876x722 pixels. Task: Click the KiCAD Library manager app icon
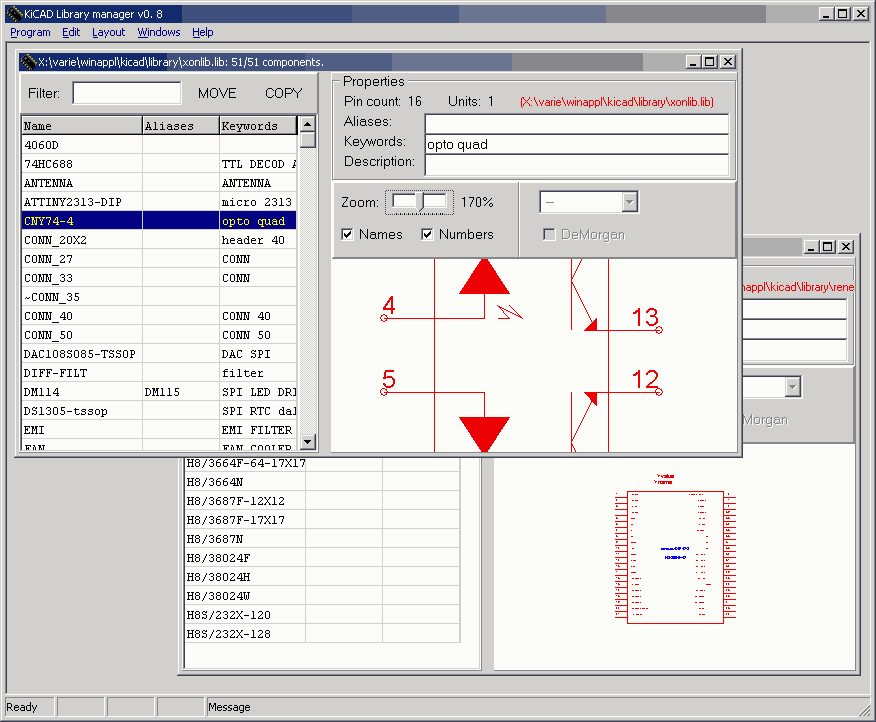pyautogui.click(x=14, y=14)
